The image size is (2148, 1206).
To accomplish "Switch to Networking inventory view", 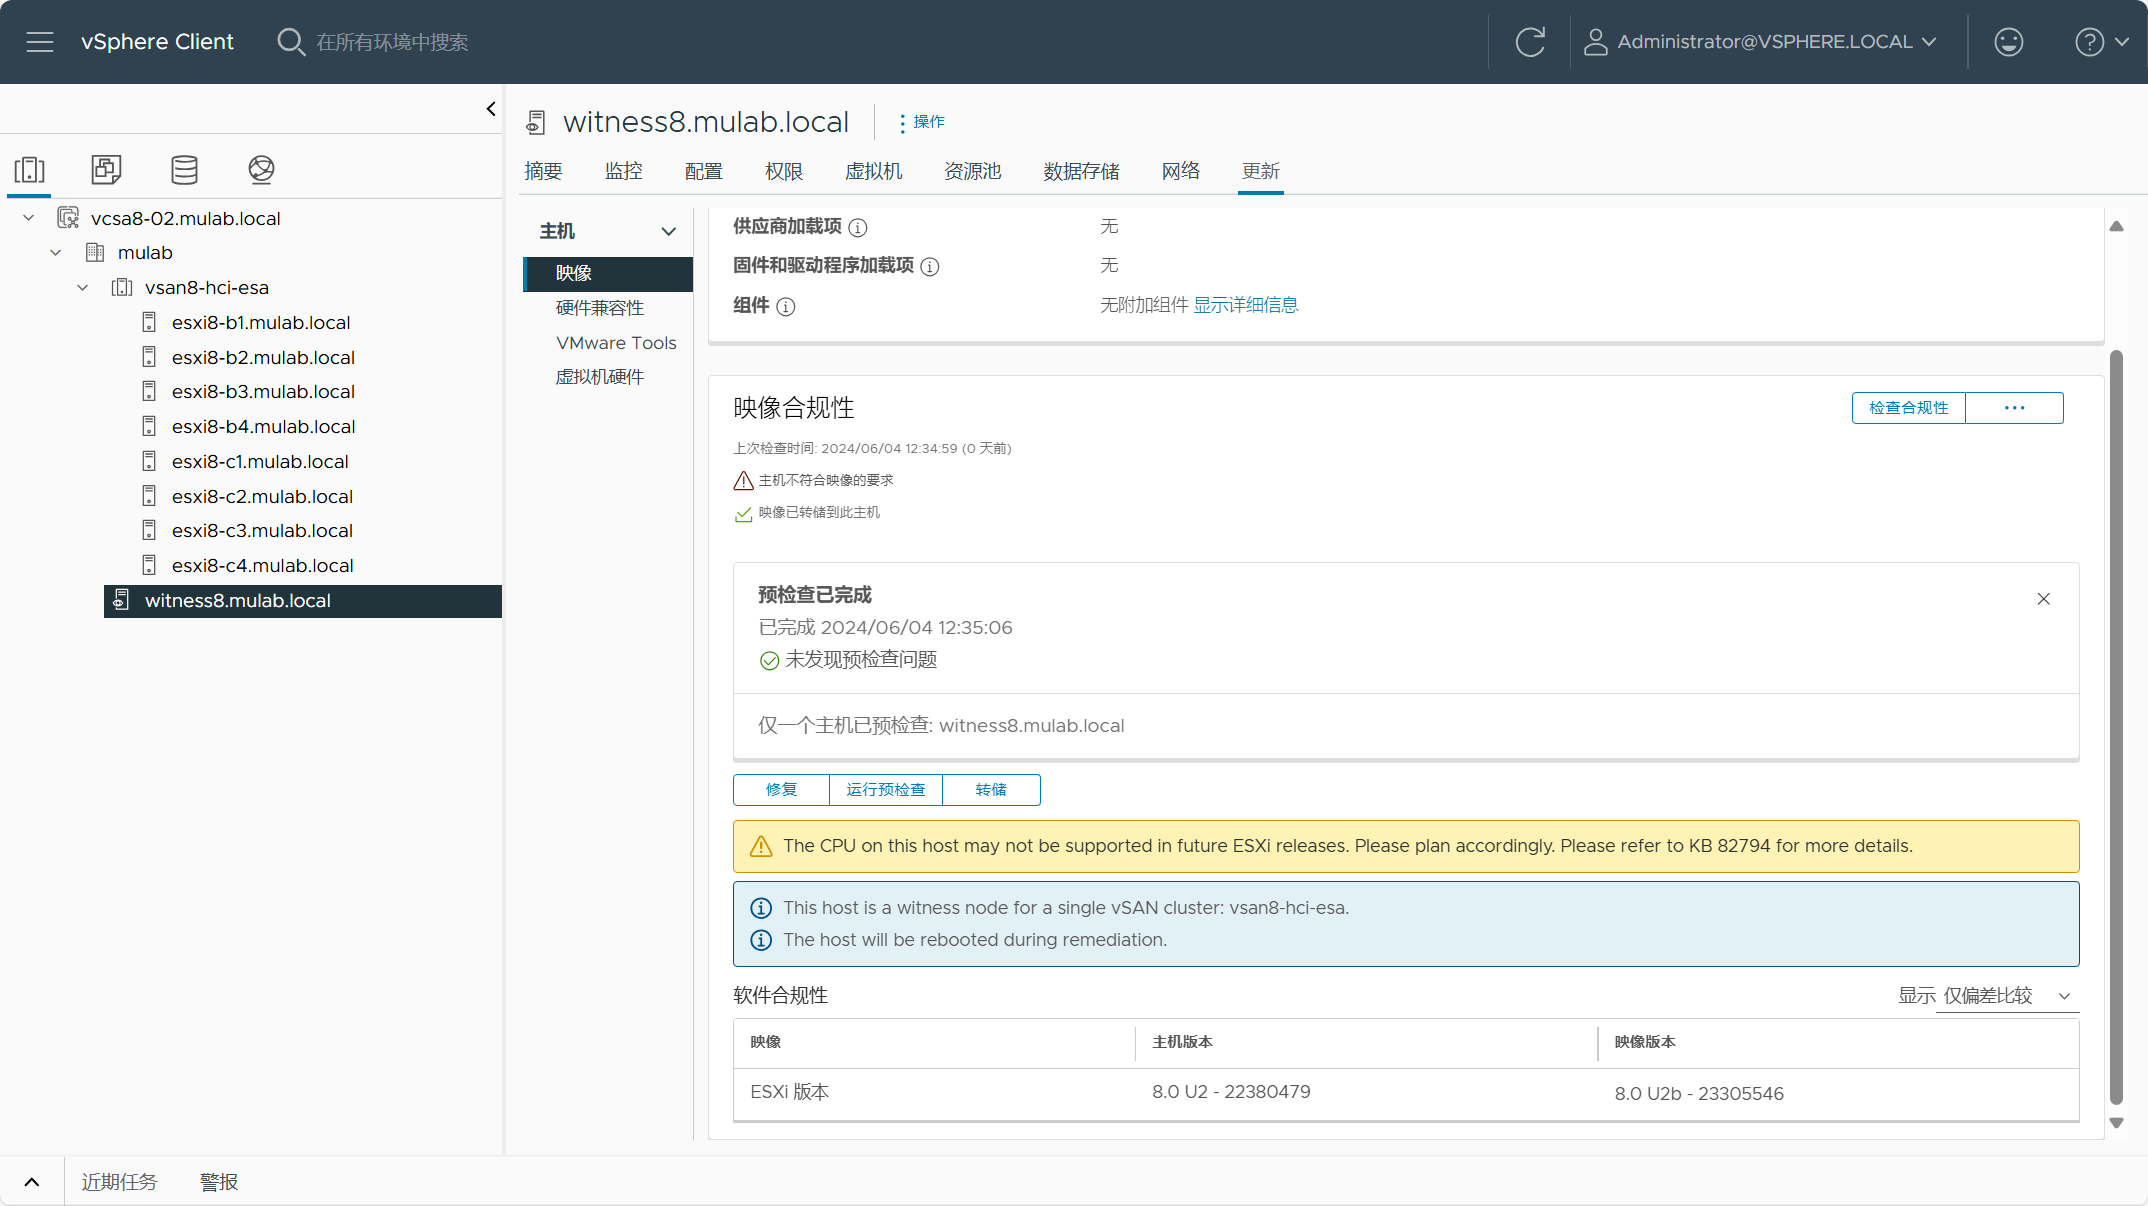I will coord(261,170).
